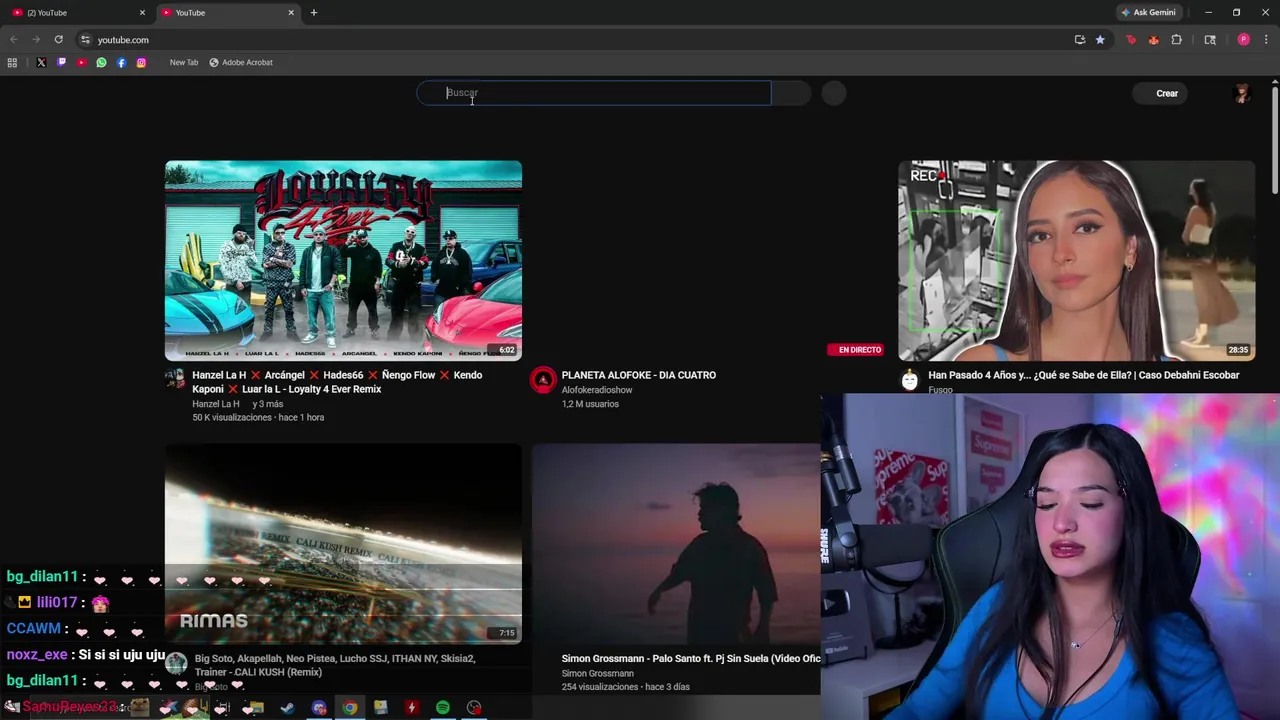
Task: Open Discord from the taskbar
Action: coord(319,708)
